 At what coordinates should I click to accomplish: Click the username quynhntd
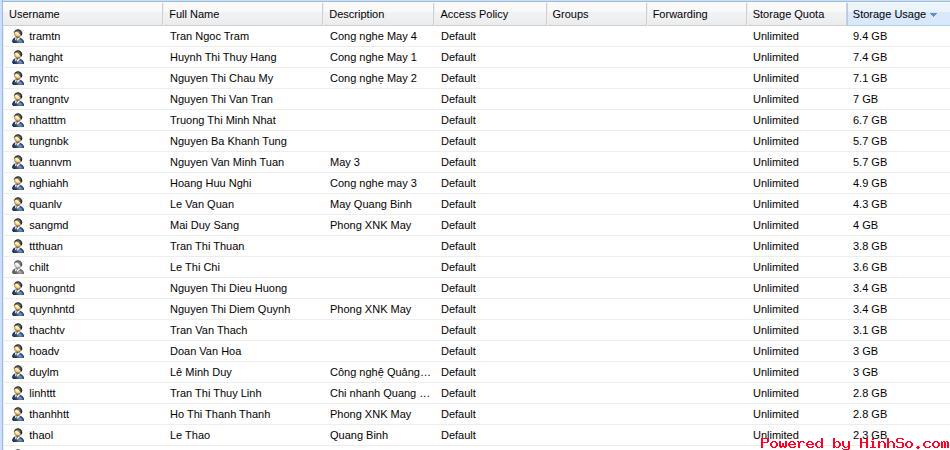(x=52, y=309)
